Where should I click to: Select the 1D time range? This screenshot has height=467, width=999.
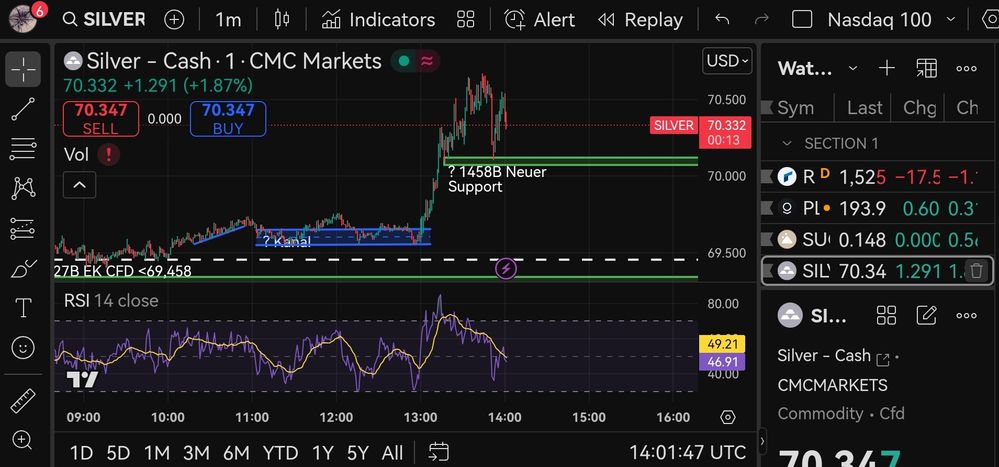(x=81, y=453)
